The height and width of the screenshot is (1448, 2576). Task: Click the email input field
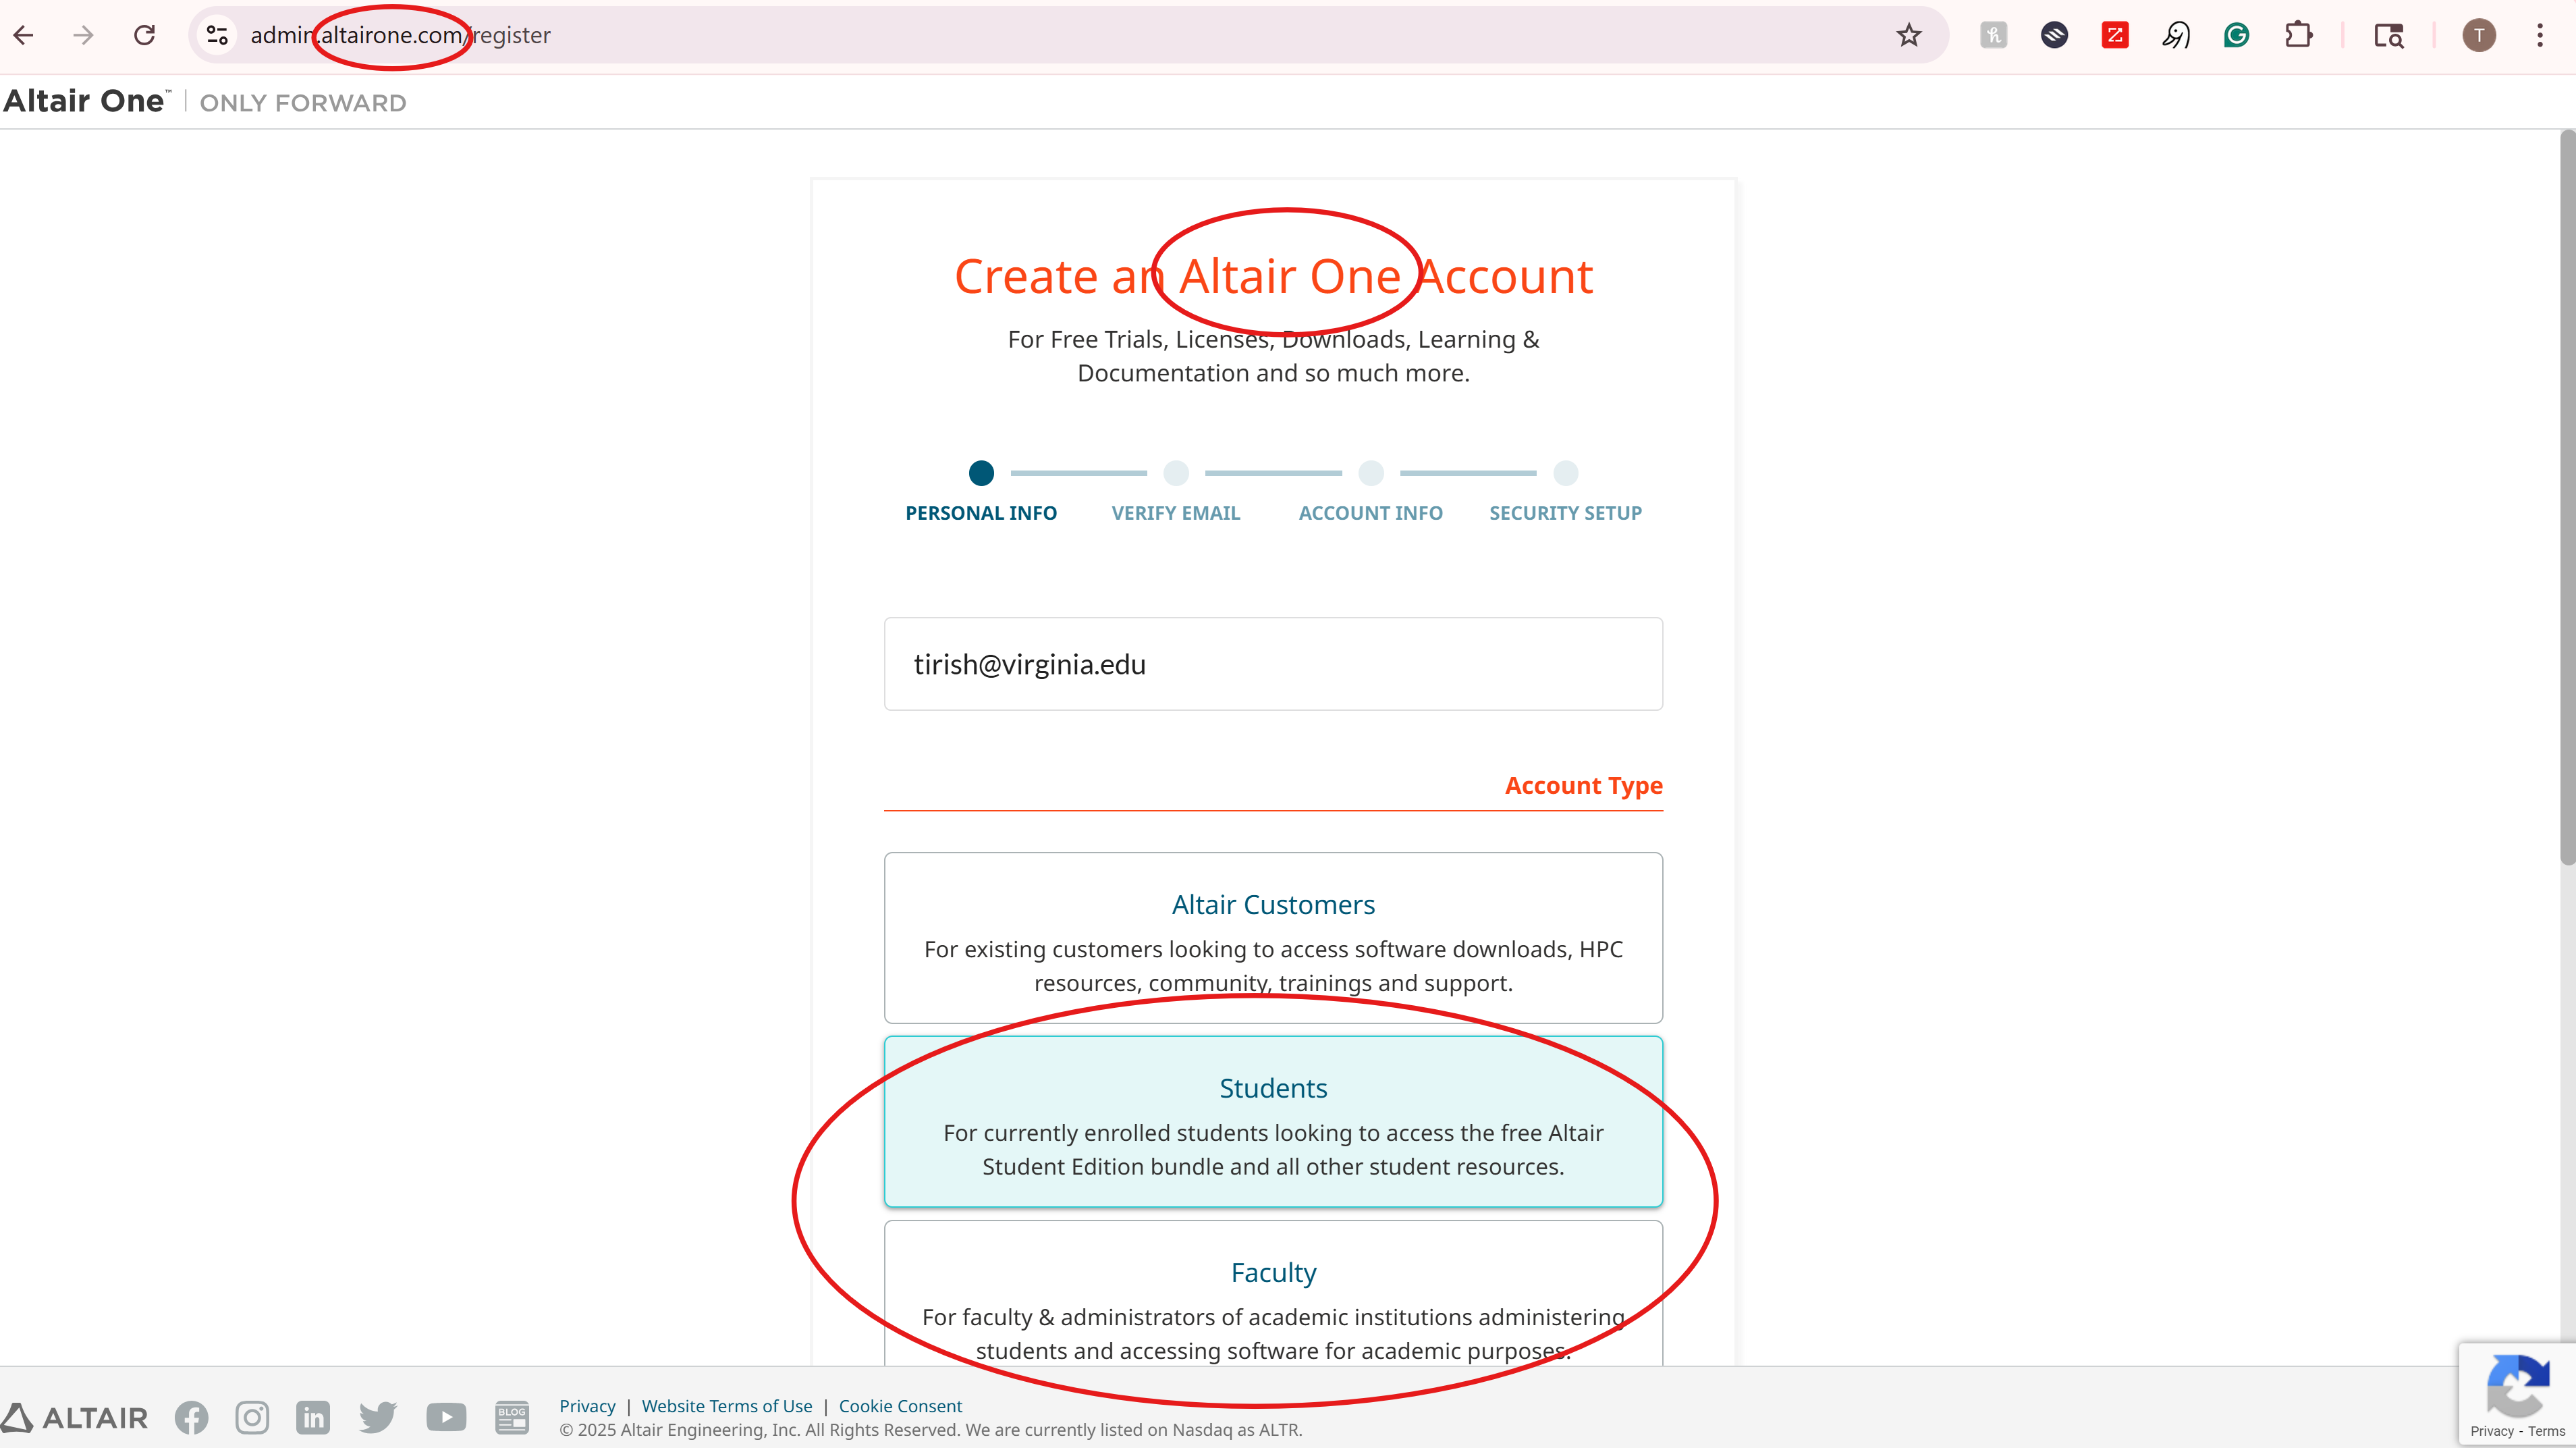pyautogui.click(x=1273, y=664)
